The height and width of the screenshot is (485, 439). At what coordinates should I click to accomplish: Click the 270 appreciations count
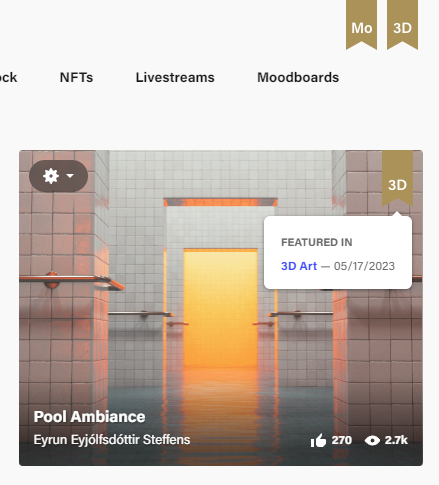point(342,440)
